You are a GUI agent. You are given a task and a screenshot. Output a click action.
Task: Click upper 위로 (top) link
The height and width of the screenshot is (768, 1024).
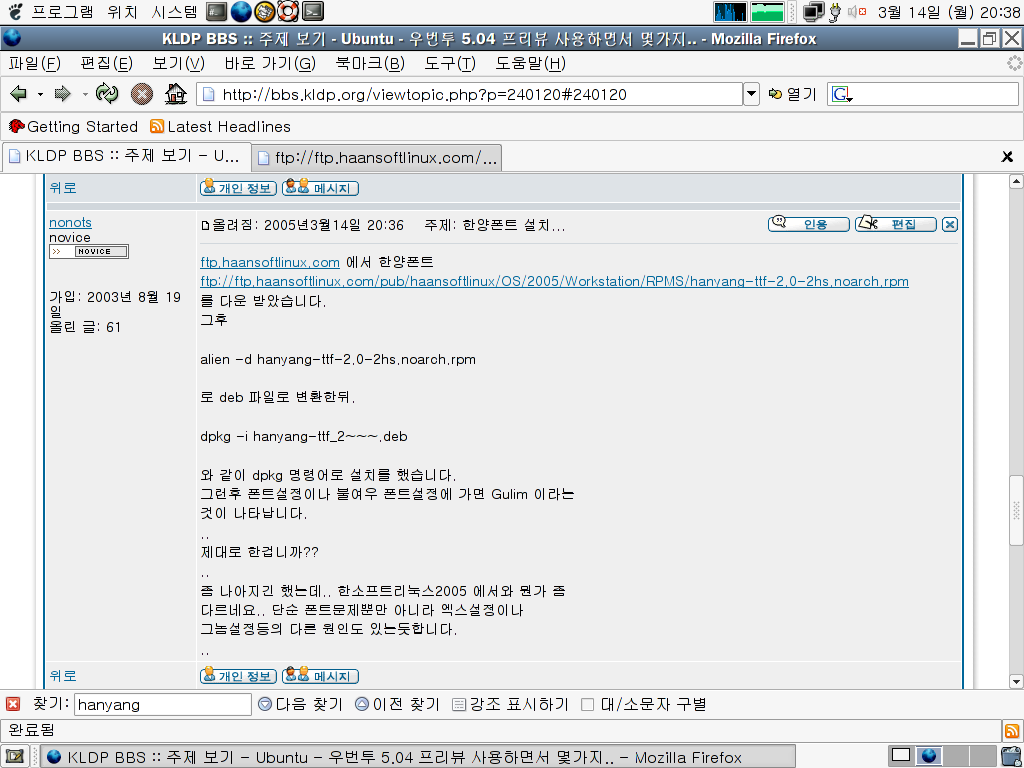coord(63,188)
